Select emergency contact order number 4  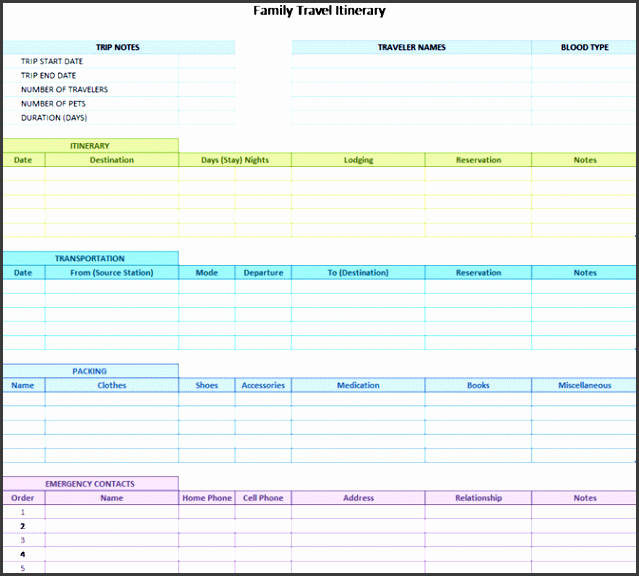23,554
